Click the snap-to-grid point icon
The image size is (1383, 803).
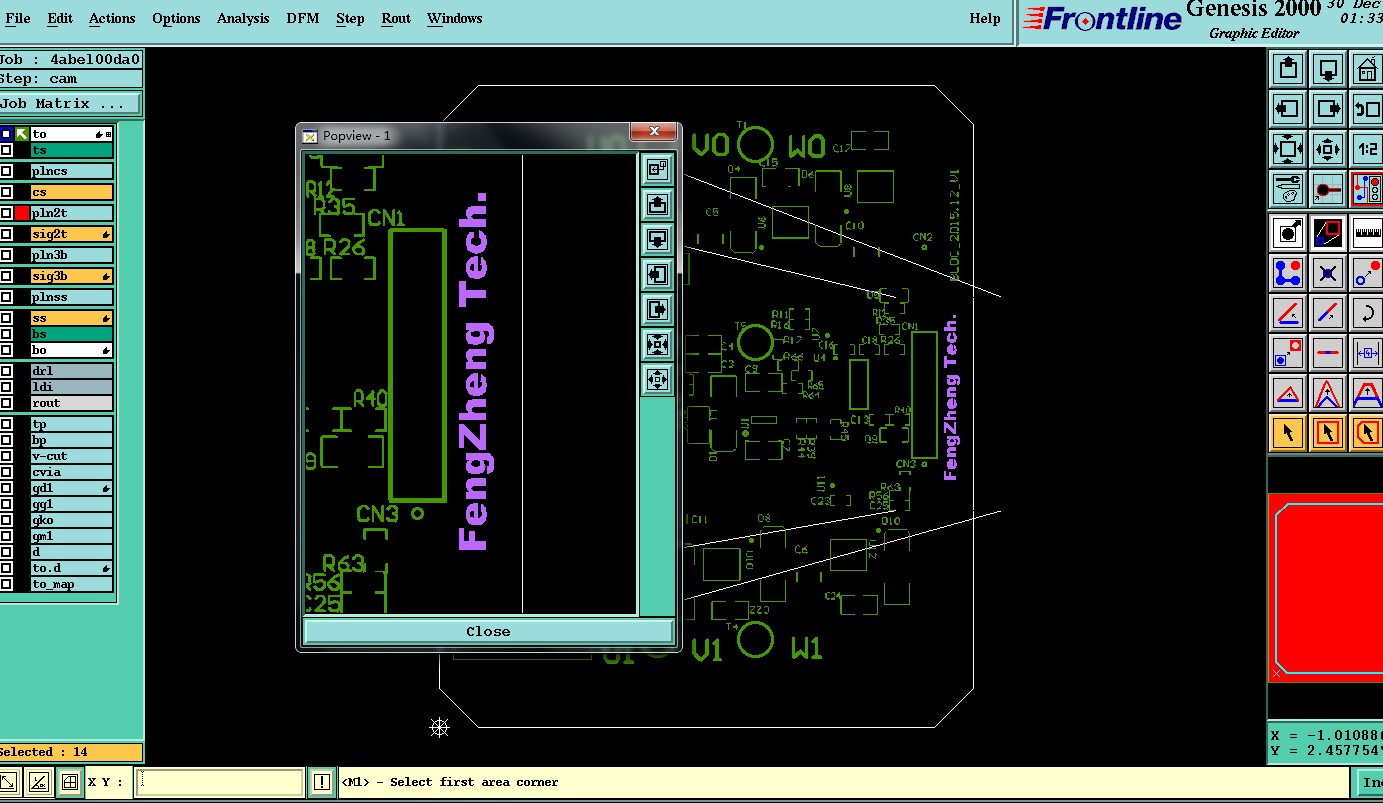click(1328, 189)
